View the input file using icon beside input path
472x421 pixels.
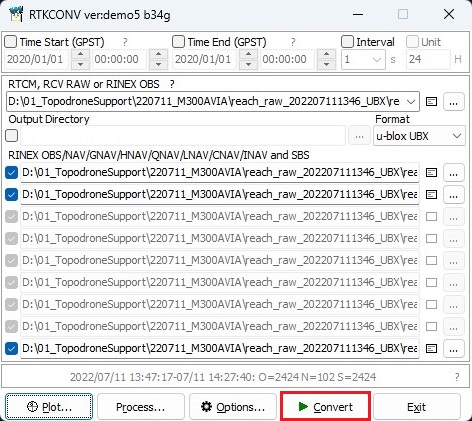tap(431, 101)
